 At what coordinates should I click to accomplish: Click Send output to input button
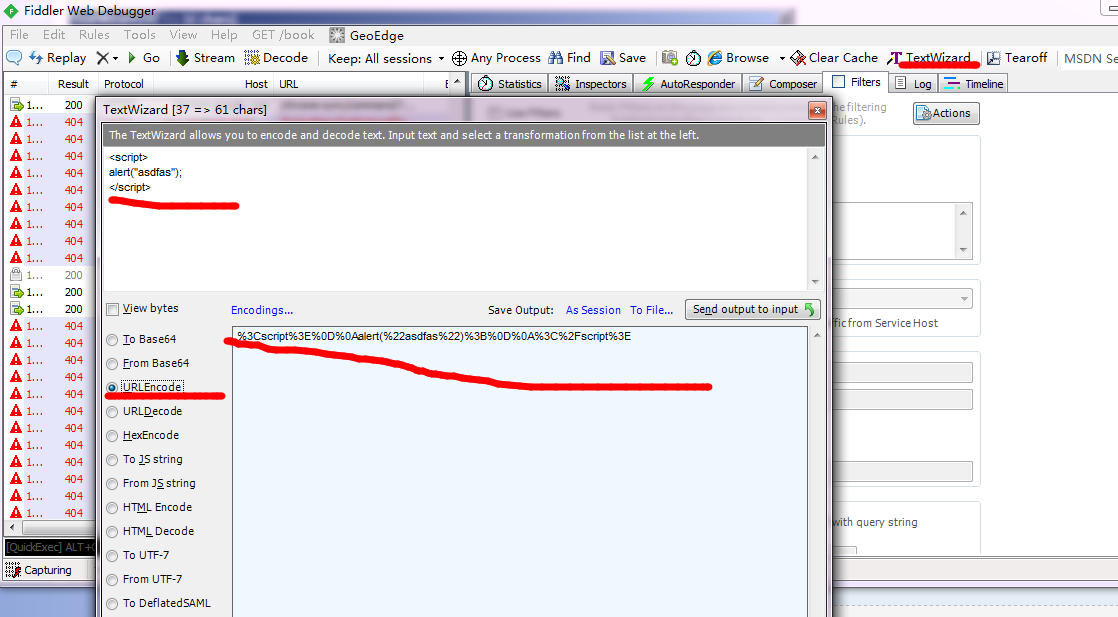tap(752, 310)
